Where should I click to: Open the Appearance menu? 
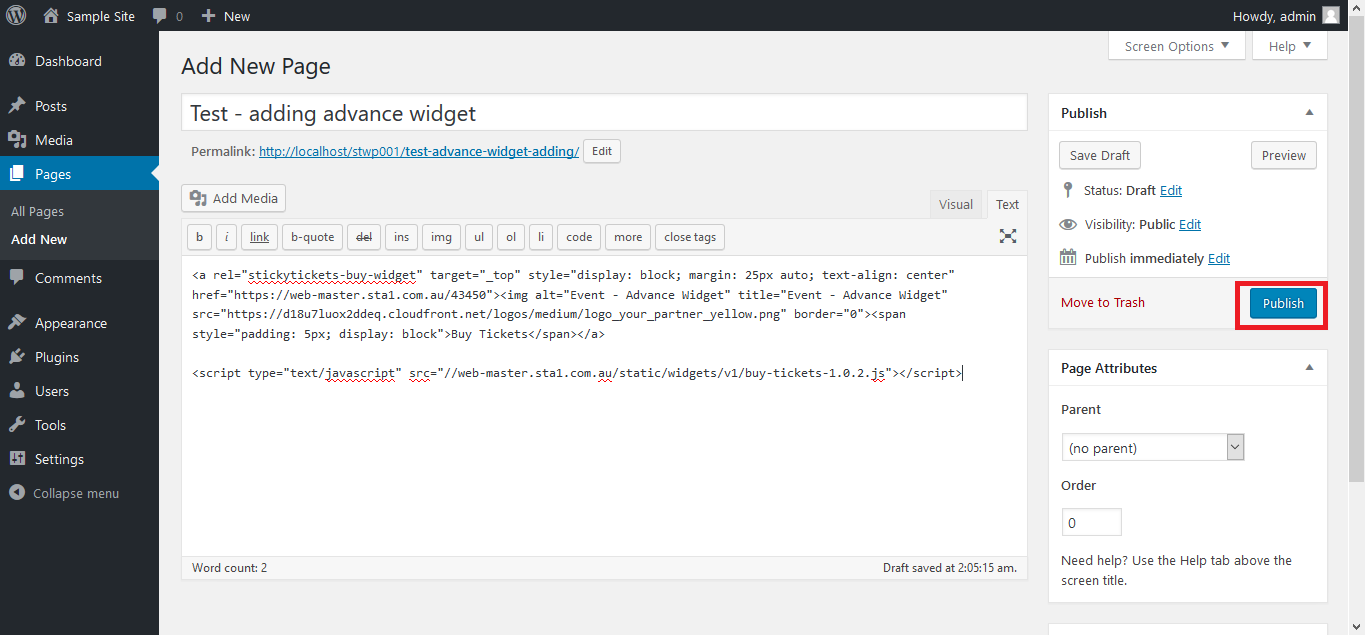pyautogui.click(x=70, y=323)
